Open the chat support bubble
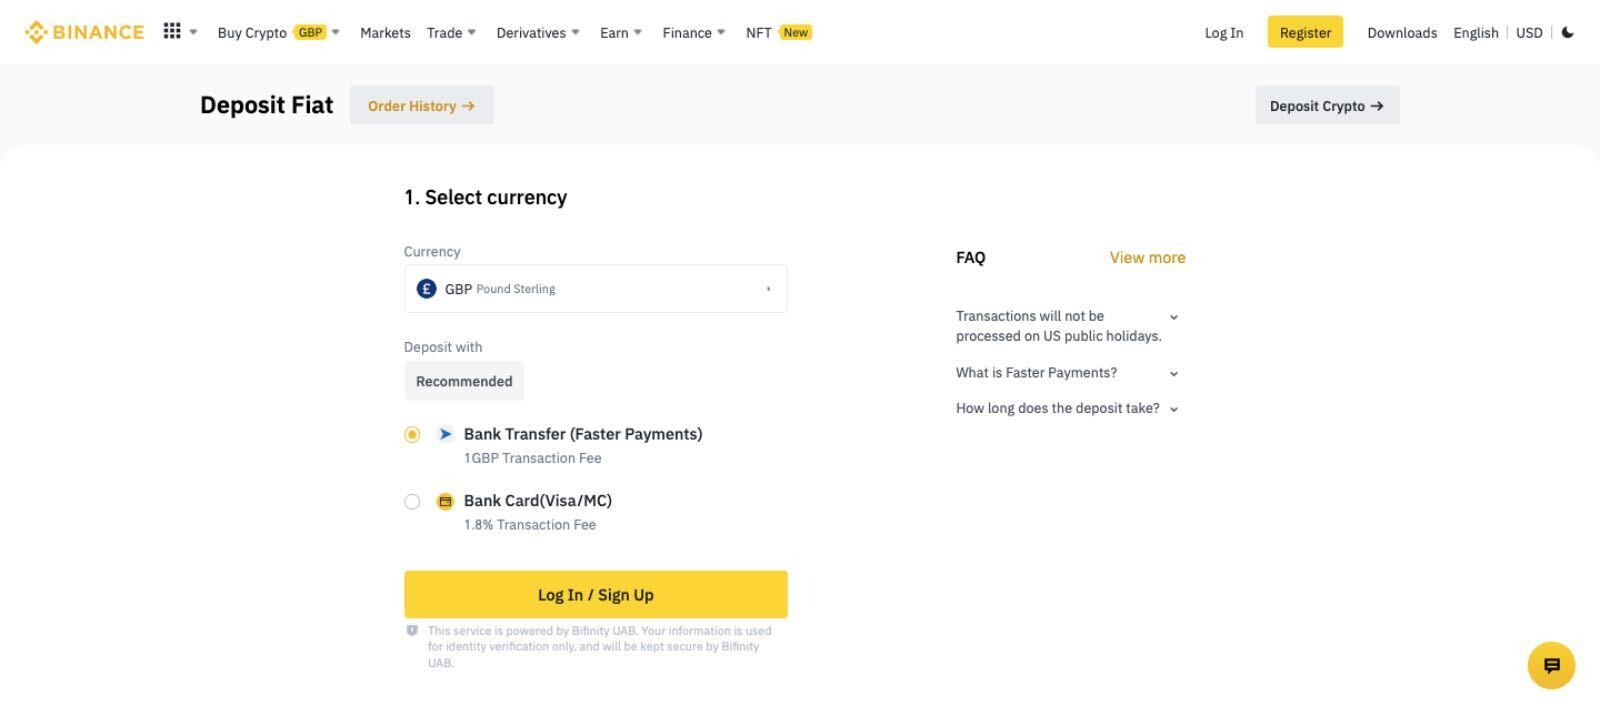 pyautogui.click(x=1551, y=665)
